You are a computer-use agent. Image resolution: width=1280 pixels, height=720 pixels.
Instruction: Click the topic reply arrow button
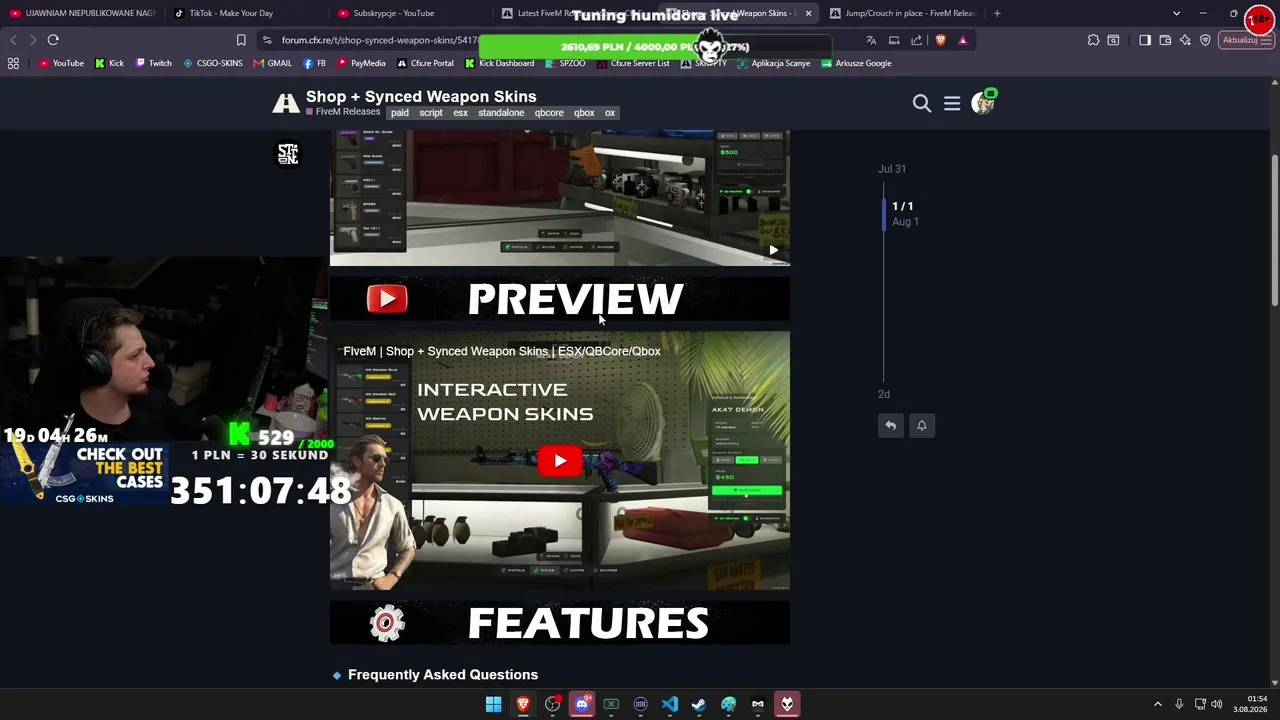890,425
